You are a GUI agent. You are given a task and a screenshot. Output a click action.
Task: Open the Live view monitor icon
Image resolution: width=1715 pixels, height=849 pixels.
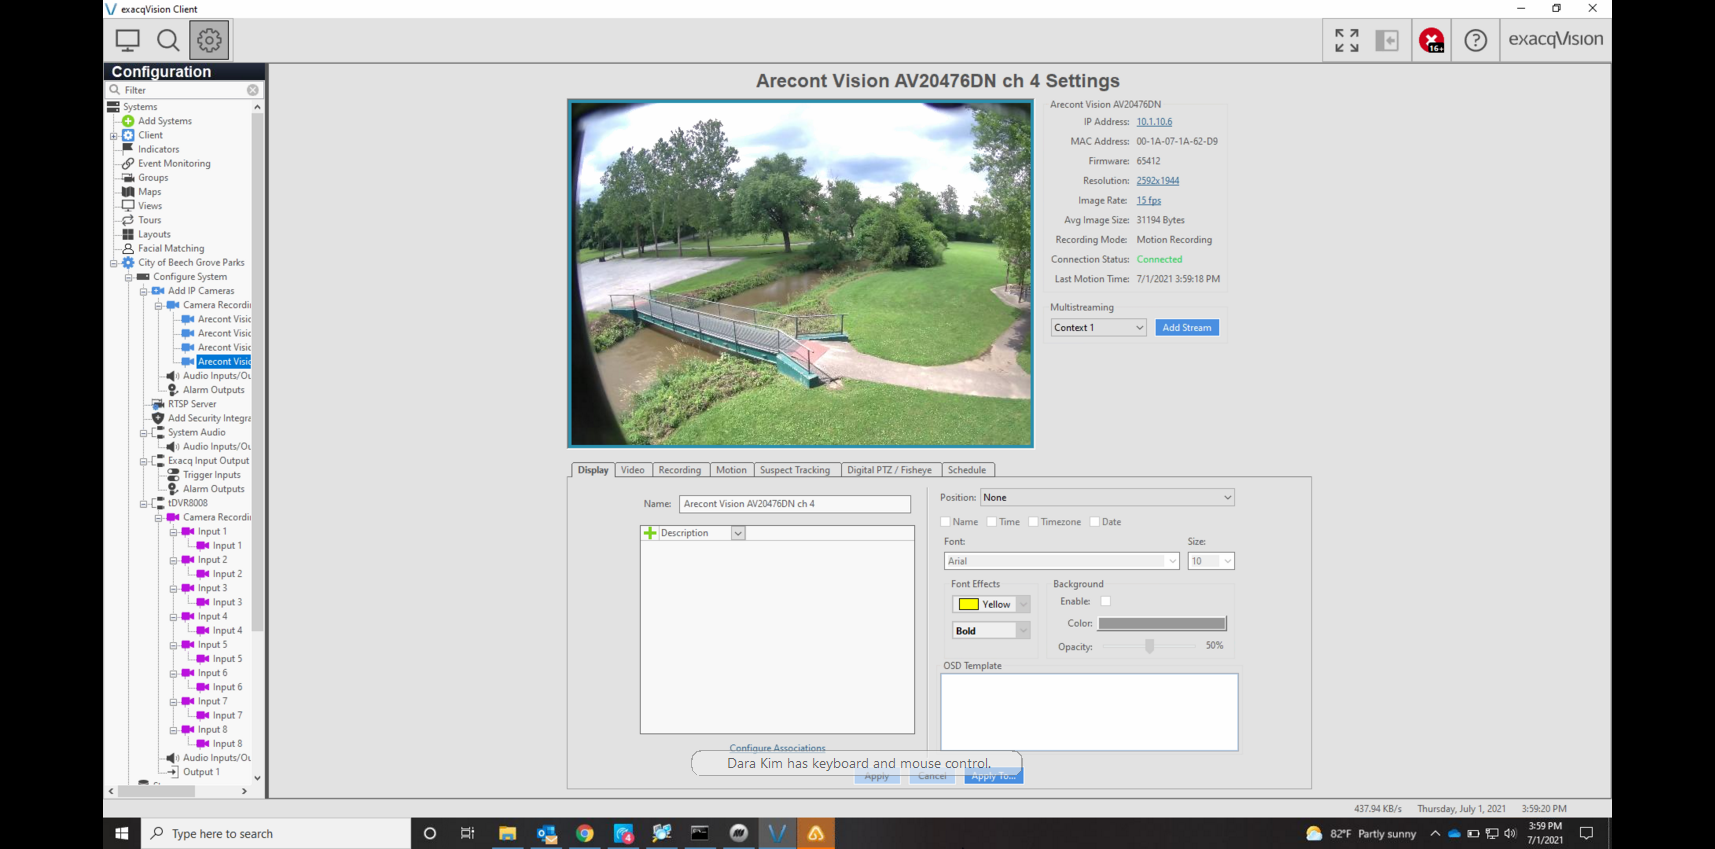pyautogui.click(x=128, y=40)
